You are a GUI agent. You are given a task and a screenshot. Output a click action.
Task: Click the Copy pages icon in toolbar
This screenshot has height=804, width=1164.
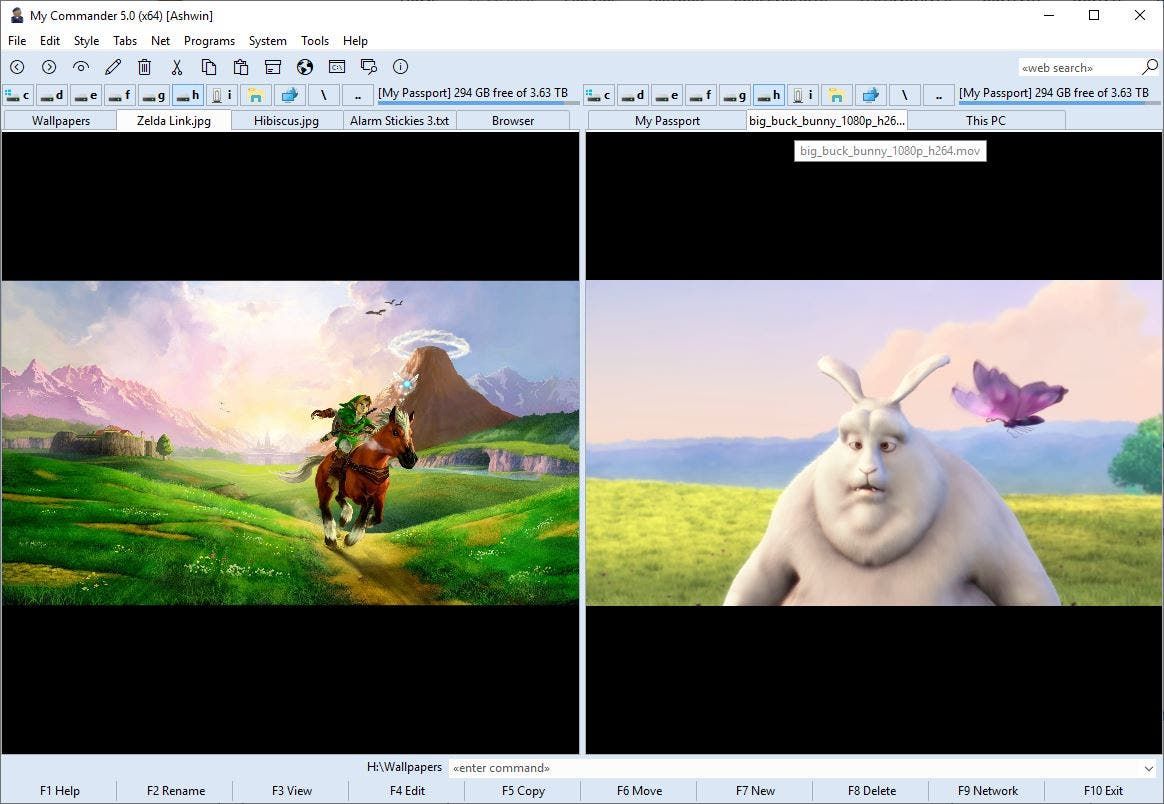209,67
